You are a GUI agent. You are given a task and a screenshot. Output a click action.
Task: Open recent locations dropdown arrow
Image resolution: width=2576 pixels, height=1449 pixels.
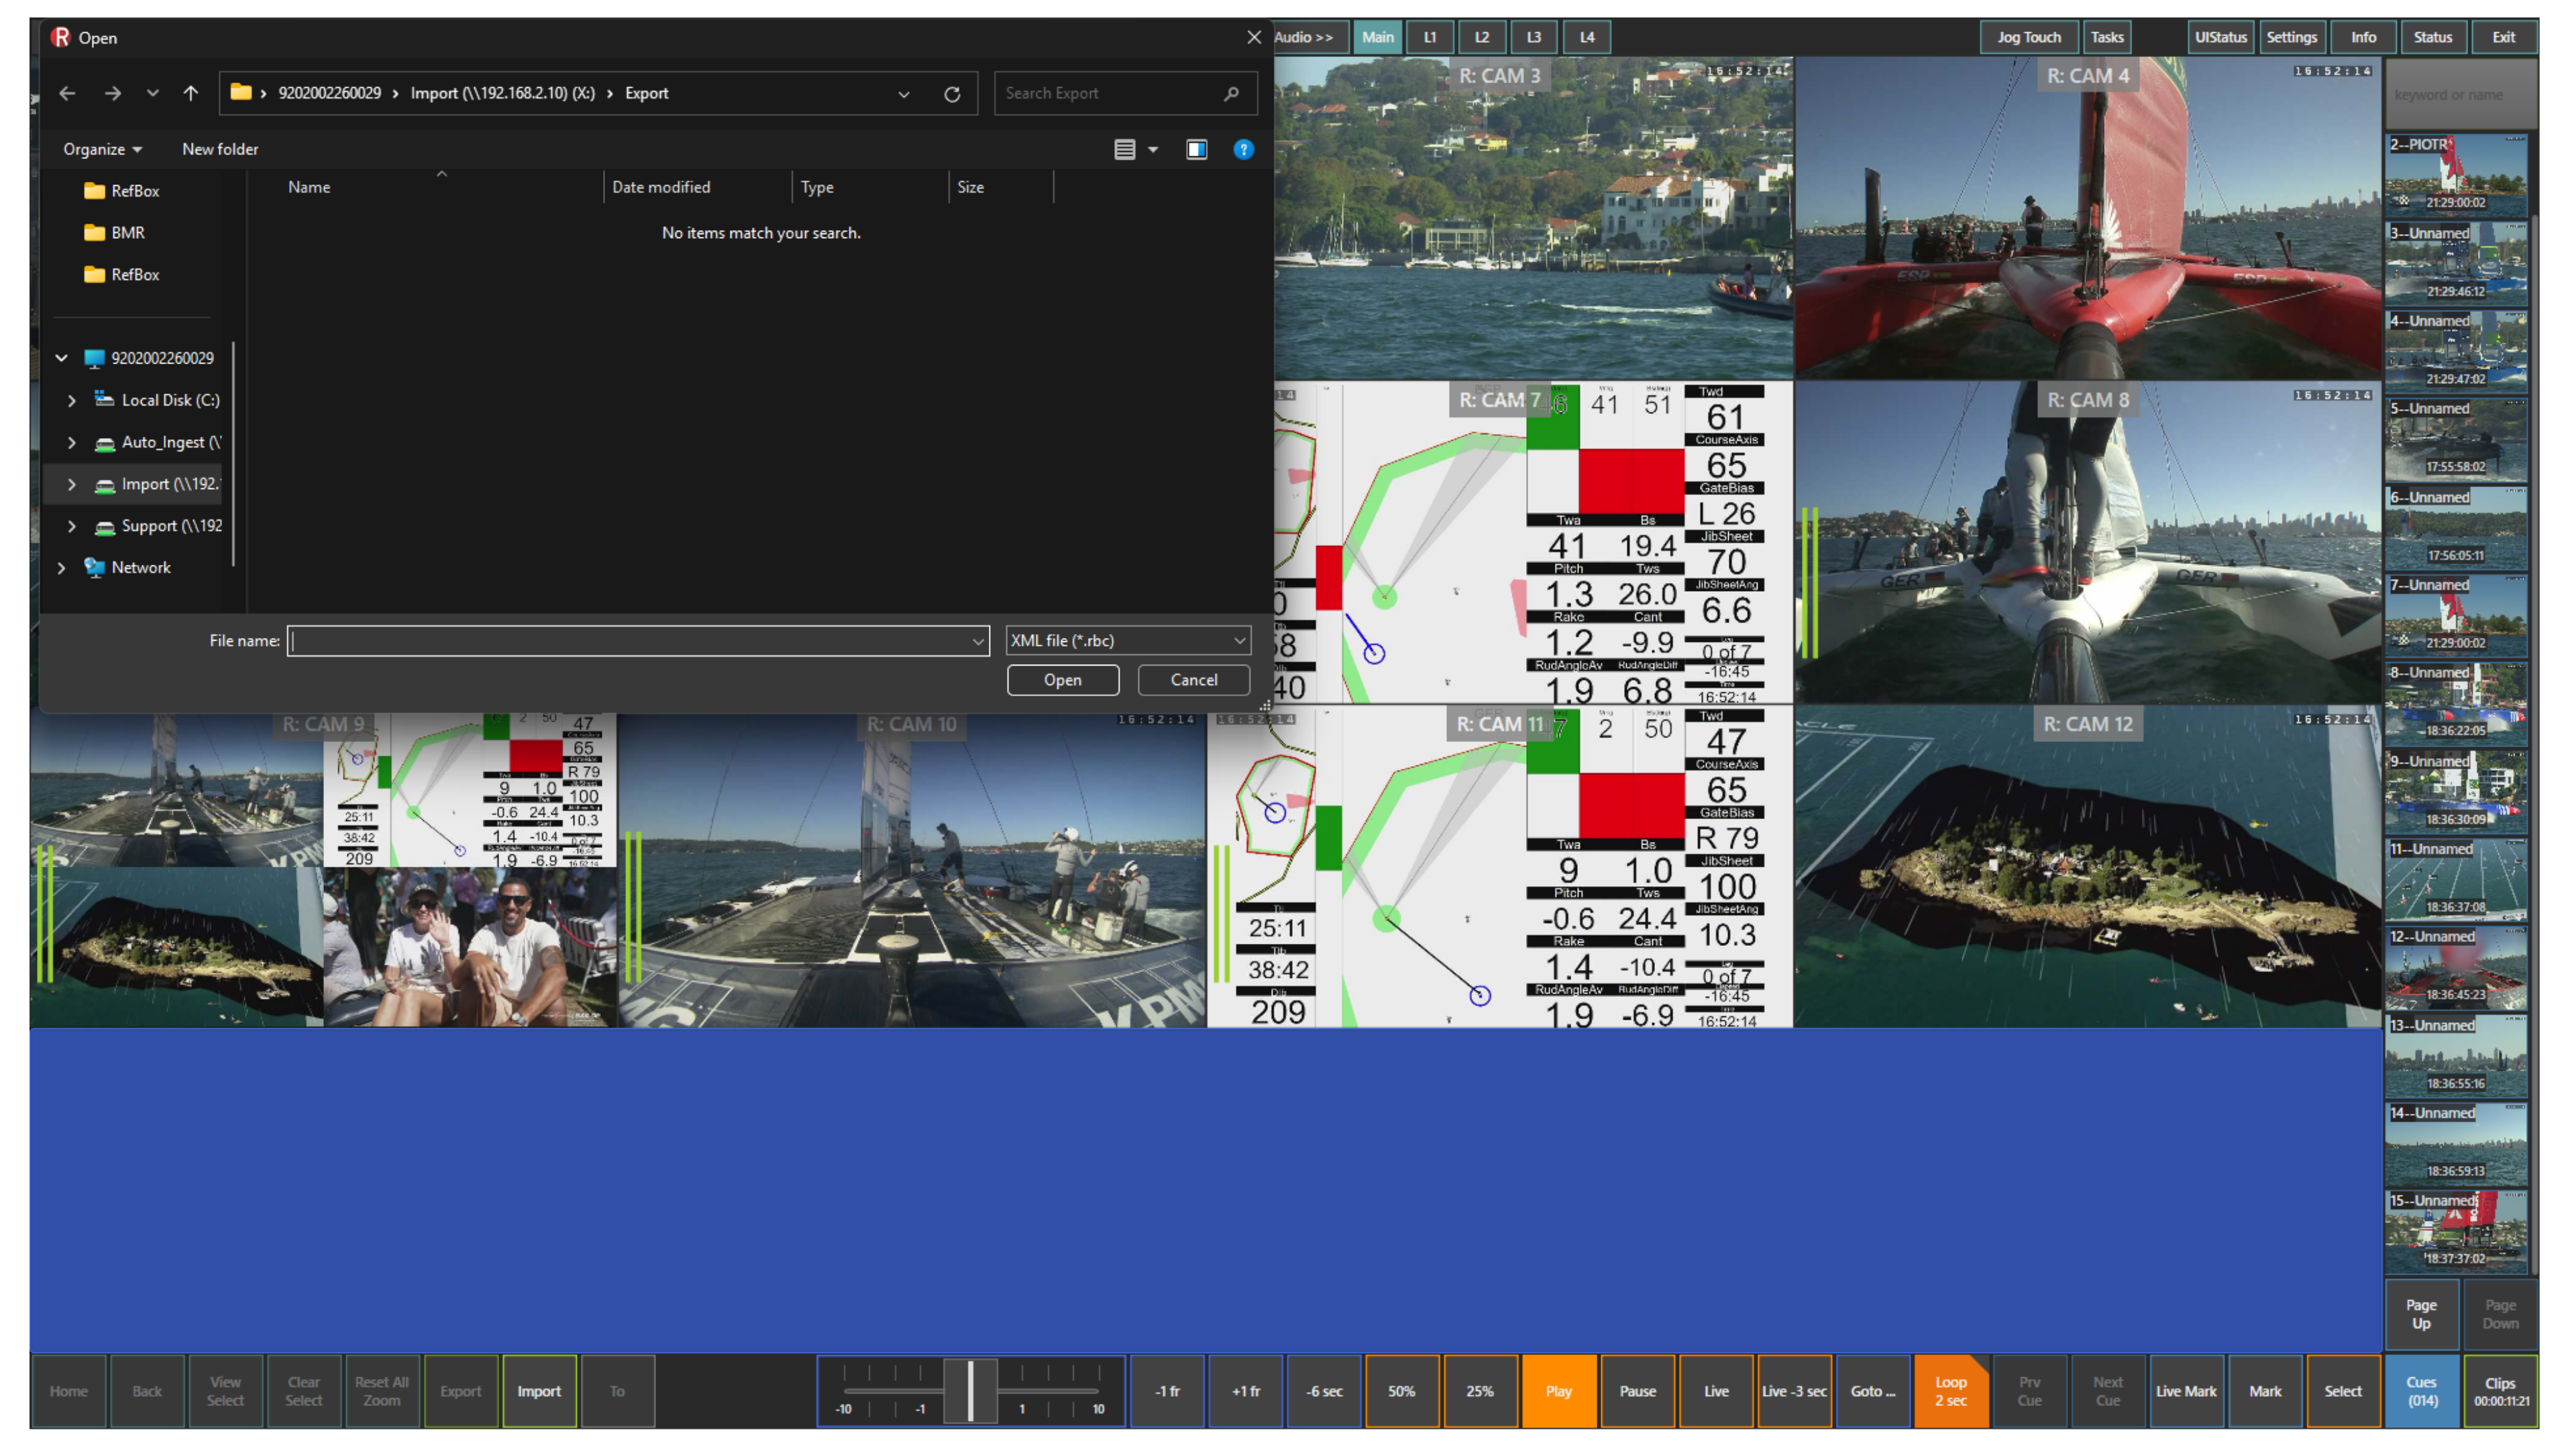pos(152,93)
